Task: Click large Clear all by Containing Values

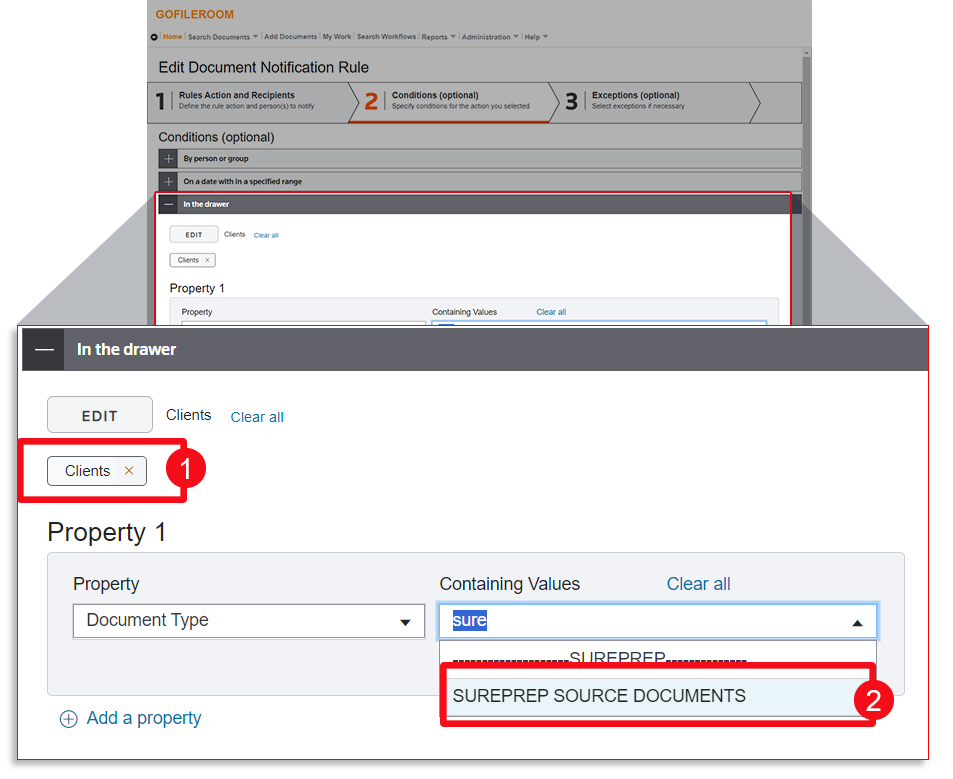Action: (698, 583)
